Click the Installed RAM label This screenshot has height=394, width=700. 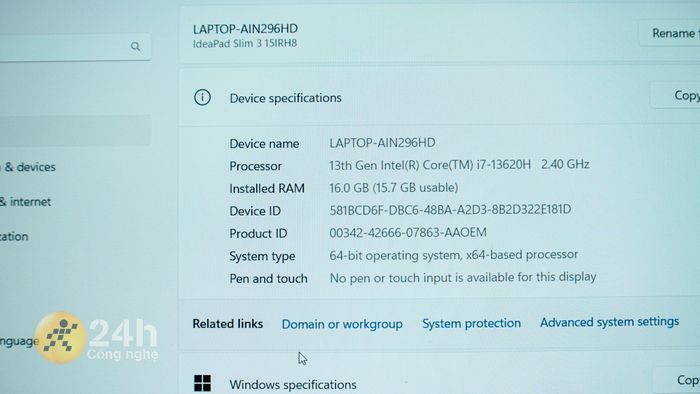coord(267,188)
